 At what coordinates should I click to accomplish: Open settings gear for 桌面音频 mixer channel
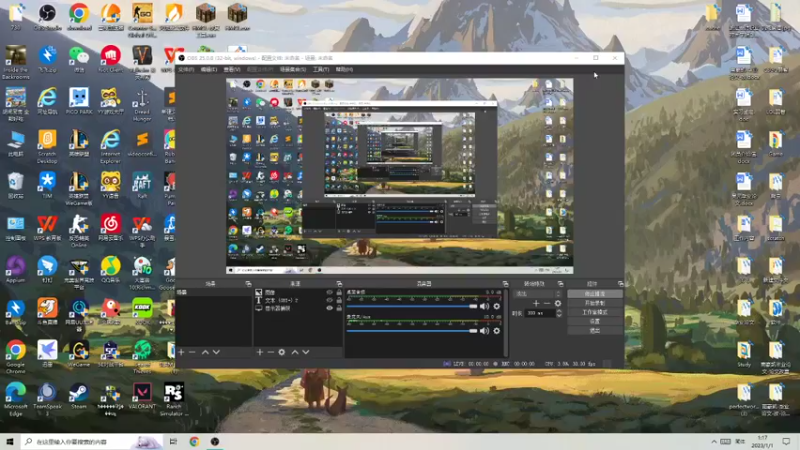point(496,307)
